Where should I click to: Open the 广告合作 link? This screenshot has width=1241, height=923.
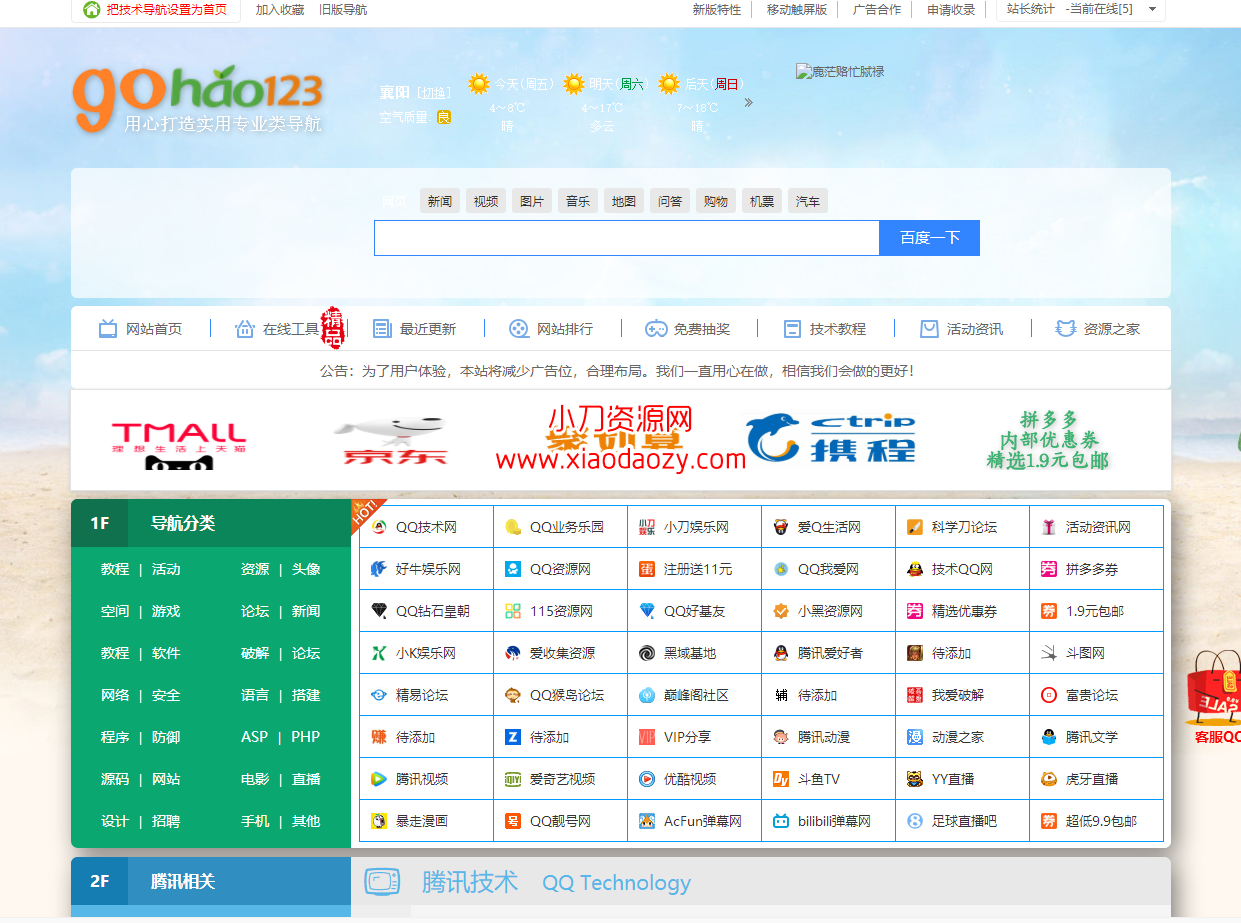pyautogui.click(x=877, y=10)
